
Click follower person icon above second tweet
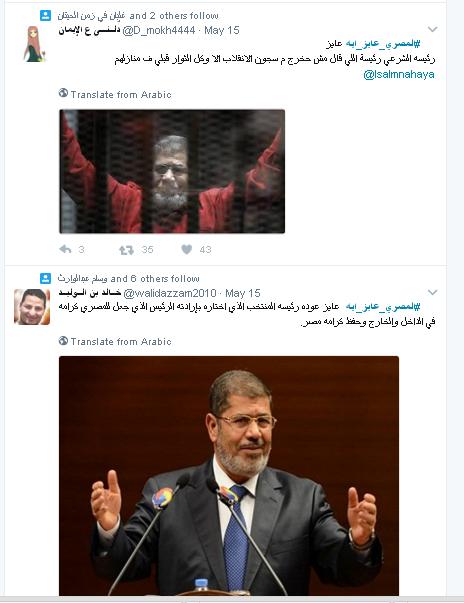pos(45,278)
